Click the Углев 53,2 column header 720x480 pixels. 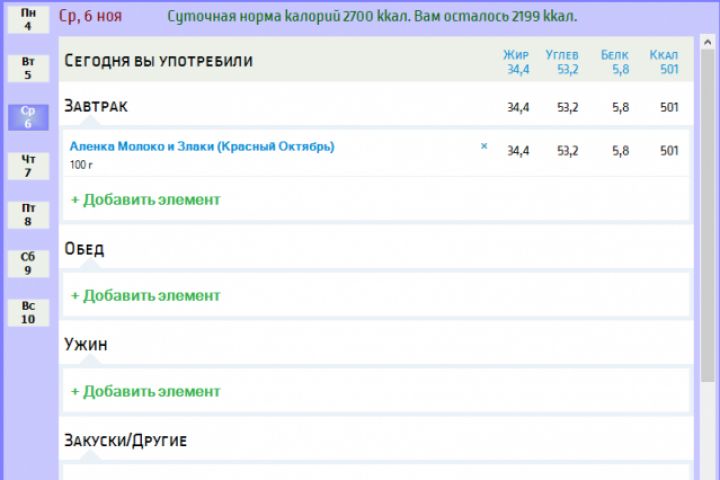click(562, 62)
